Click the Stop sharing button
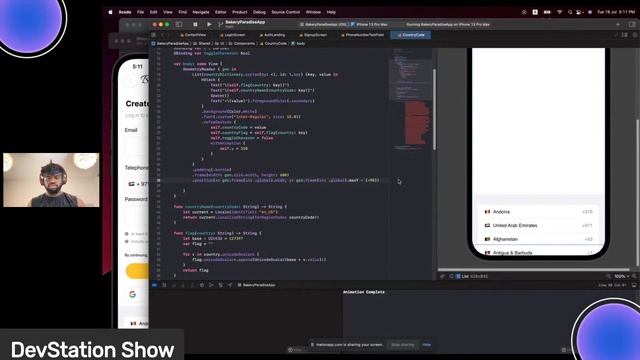 [x=402, y=345]
